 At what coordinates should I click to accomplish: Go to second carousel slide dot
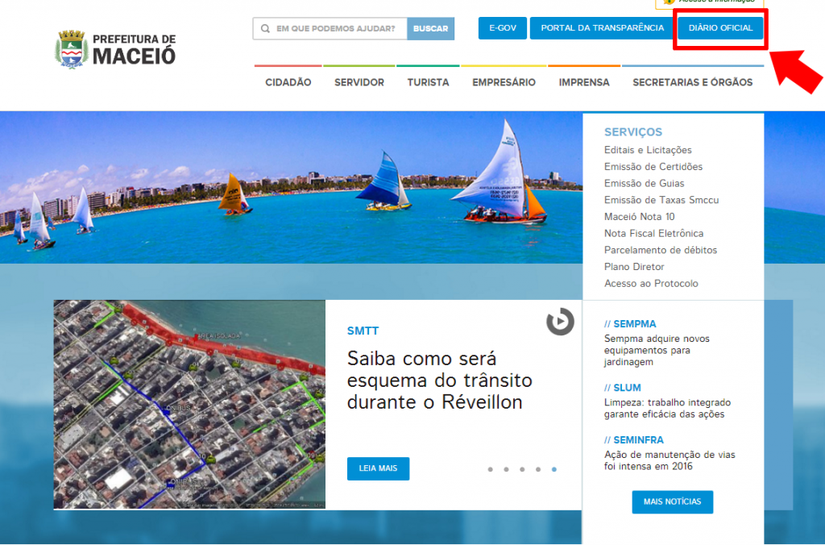coord(506,469)
